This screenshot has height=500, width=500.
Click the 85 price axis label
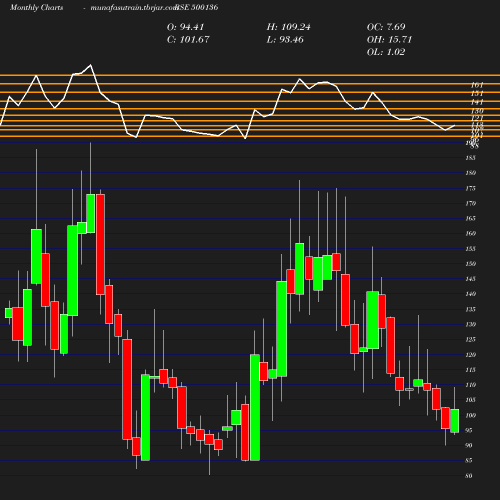469,460
